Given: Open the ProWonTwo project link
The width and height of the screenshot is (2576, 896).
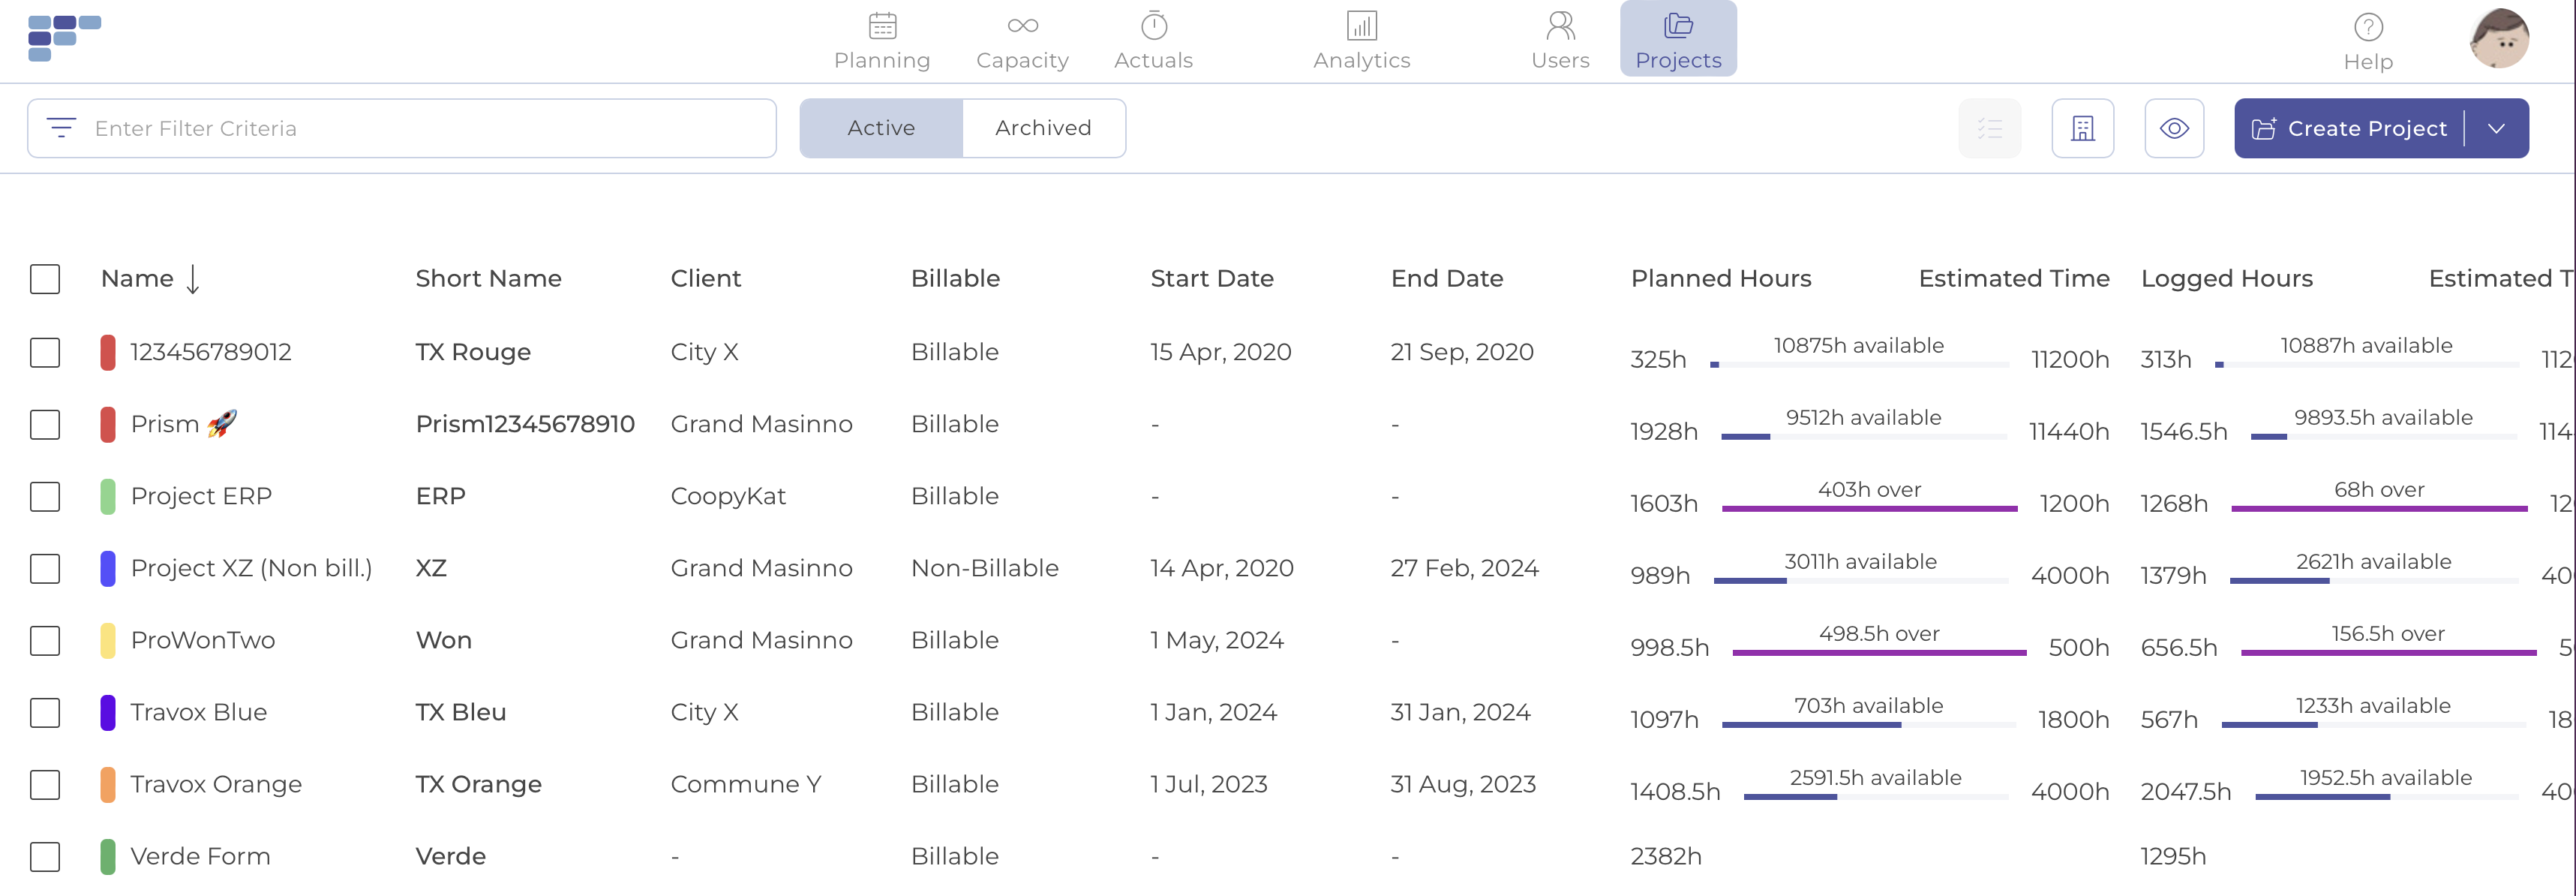Looking at the screenshot, I should 203,641.
